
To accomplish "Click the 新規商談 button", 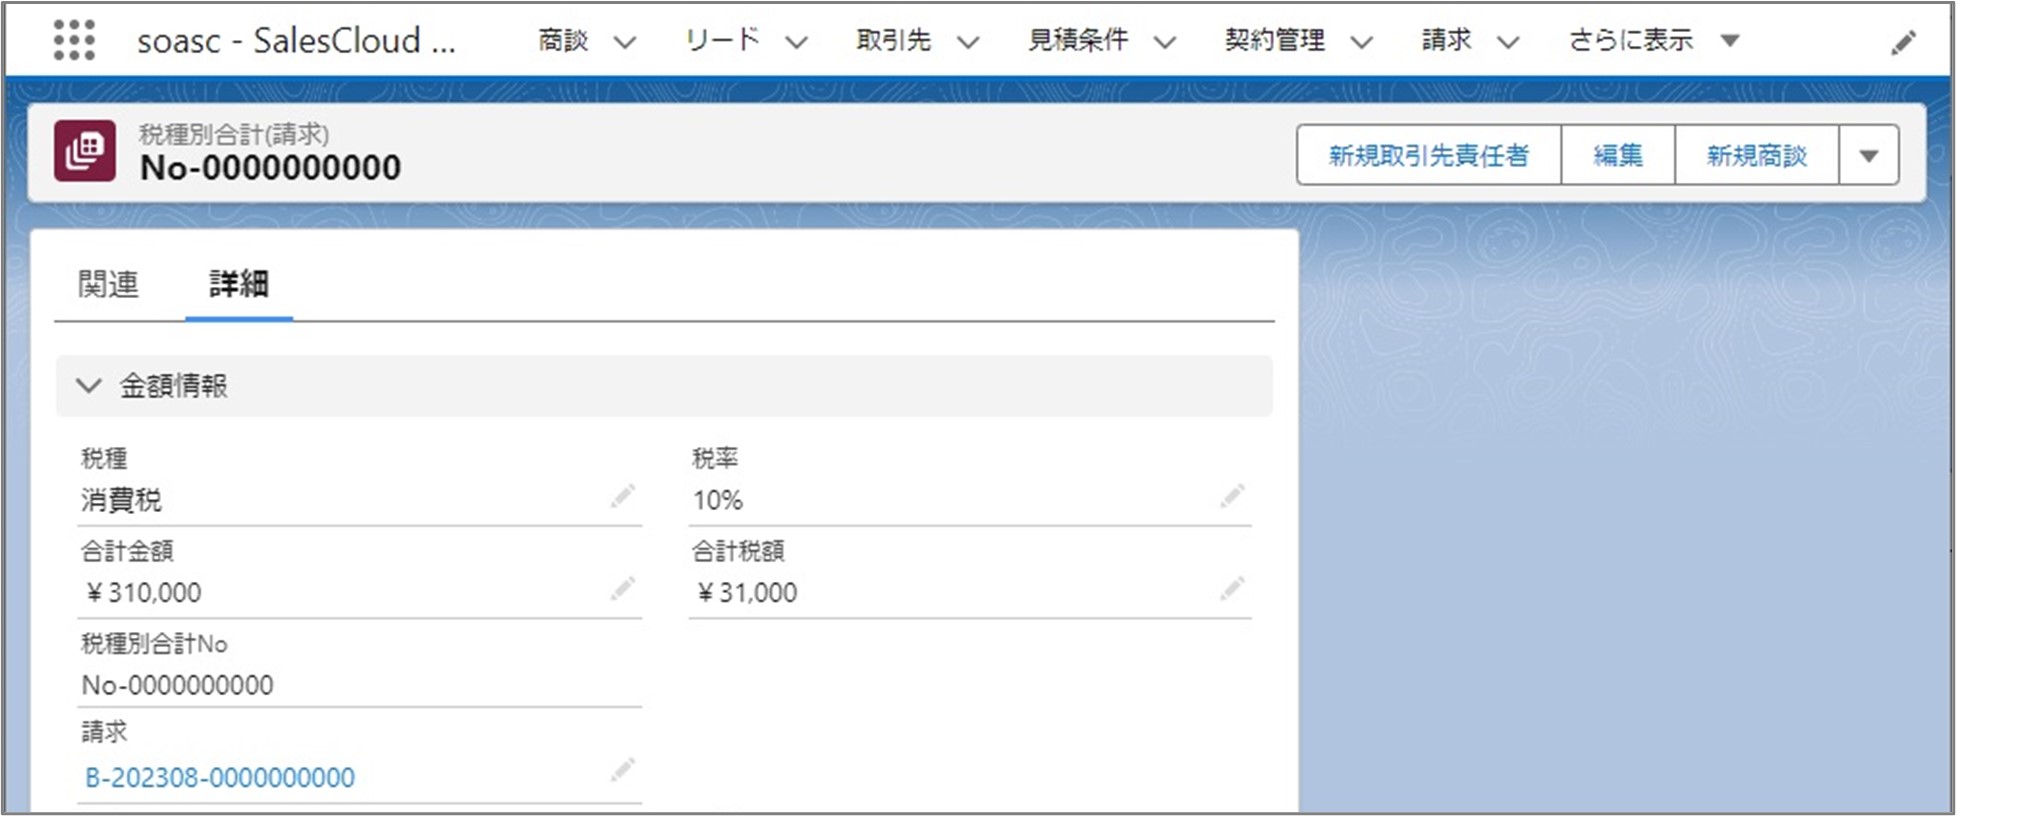I will pos(1757,155).
